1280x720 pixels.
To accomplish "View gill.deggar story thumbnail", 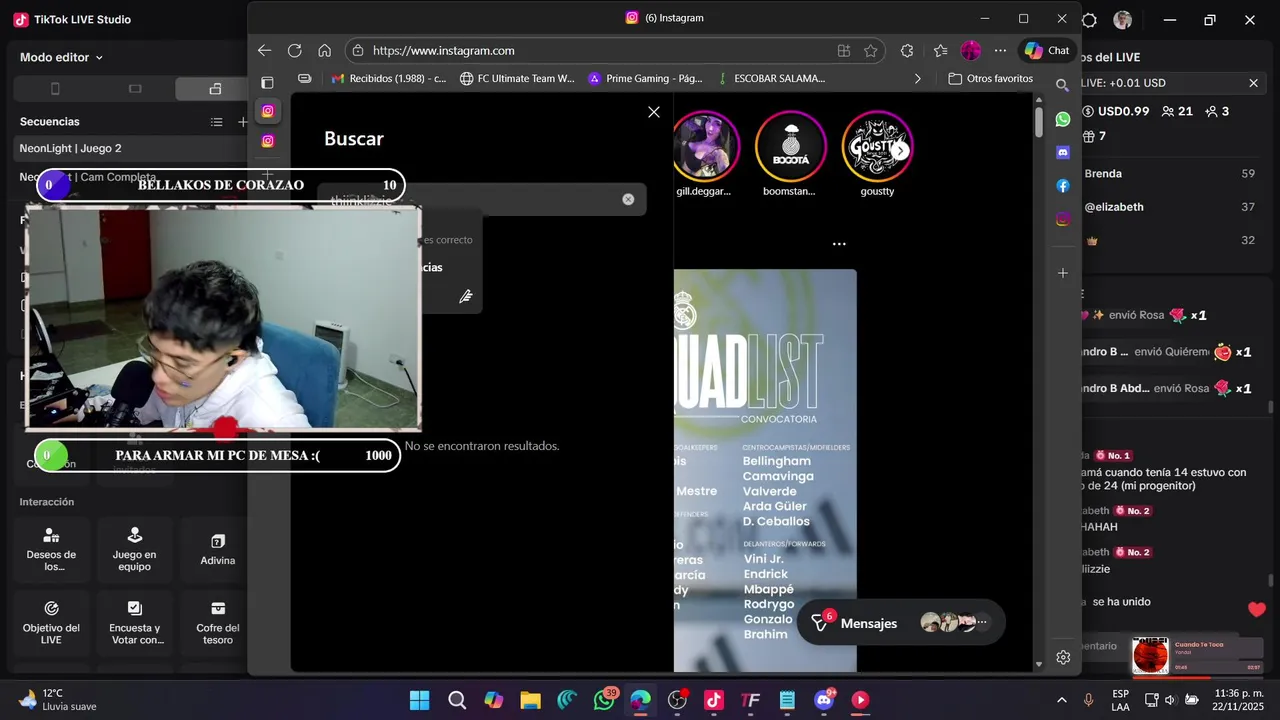I will [704, 146].
